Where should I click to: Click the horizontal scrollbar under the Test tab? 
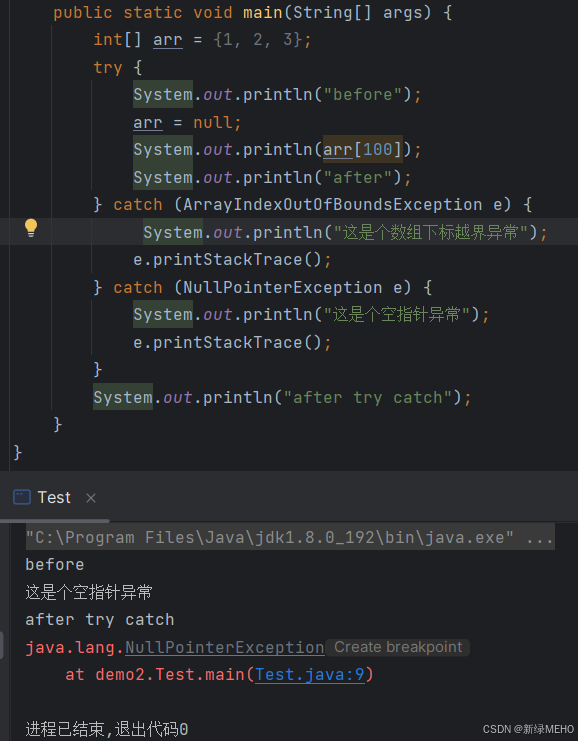coord(55,520)
